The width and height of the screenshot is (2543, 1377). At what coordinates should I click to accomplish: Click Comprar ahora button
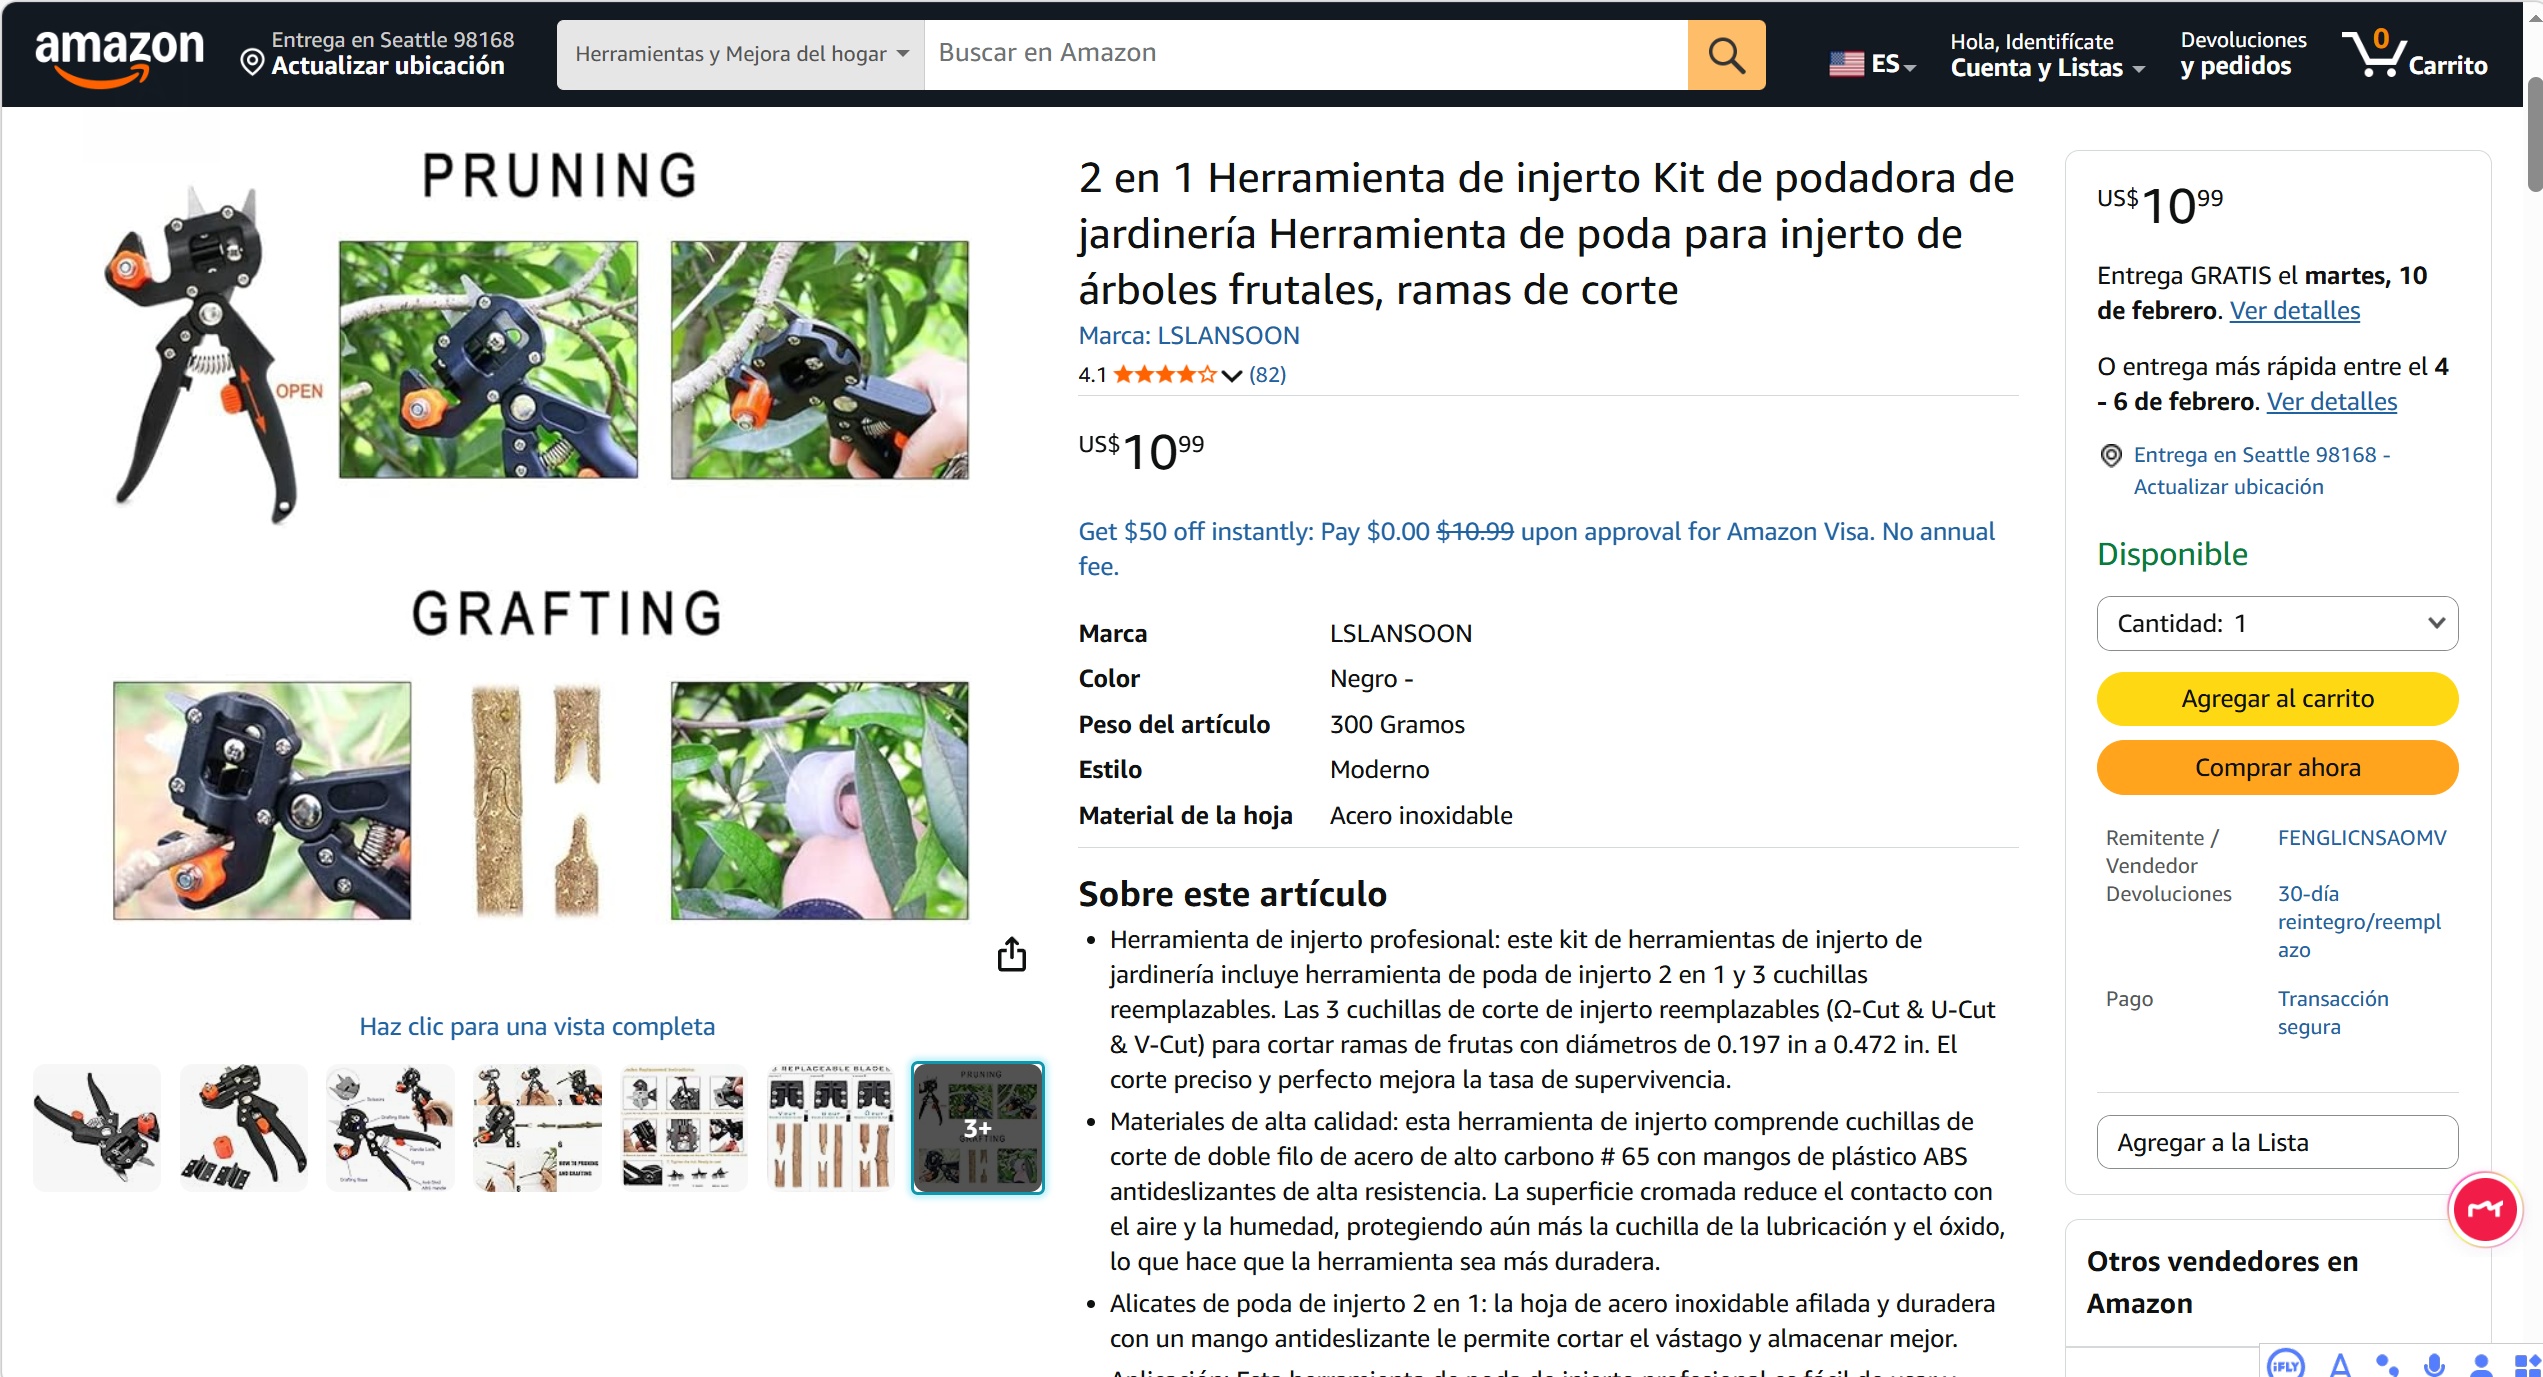[2277, 767]
